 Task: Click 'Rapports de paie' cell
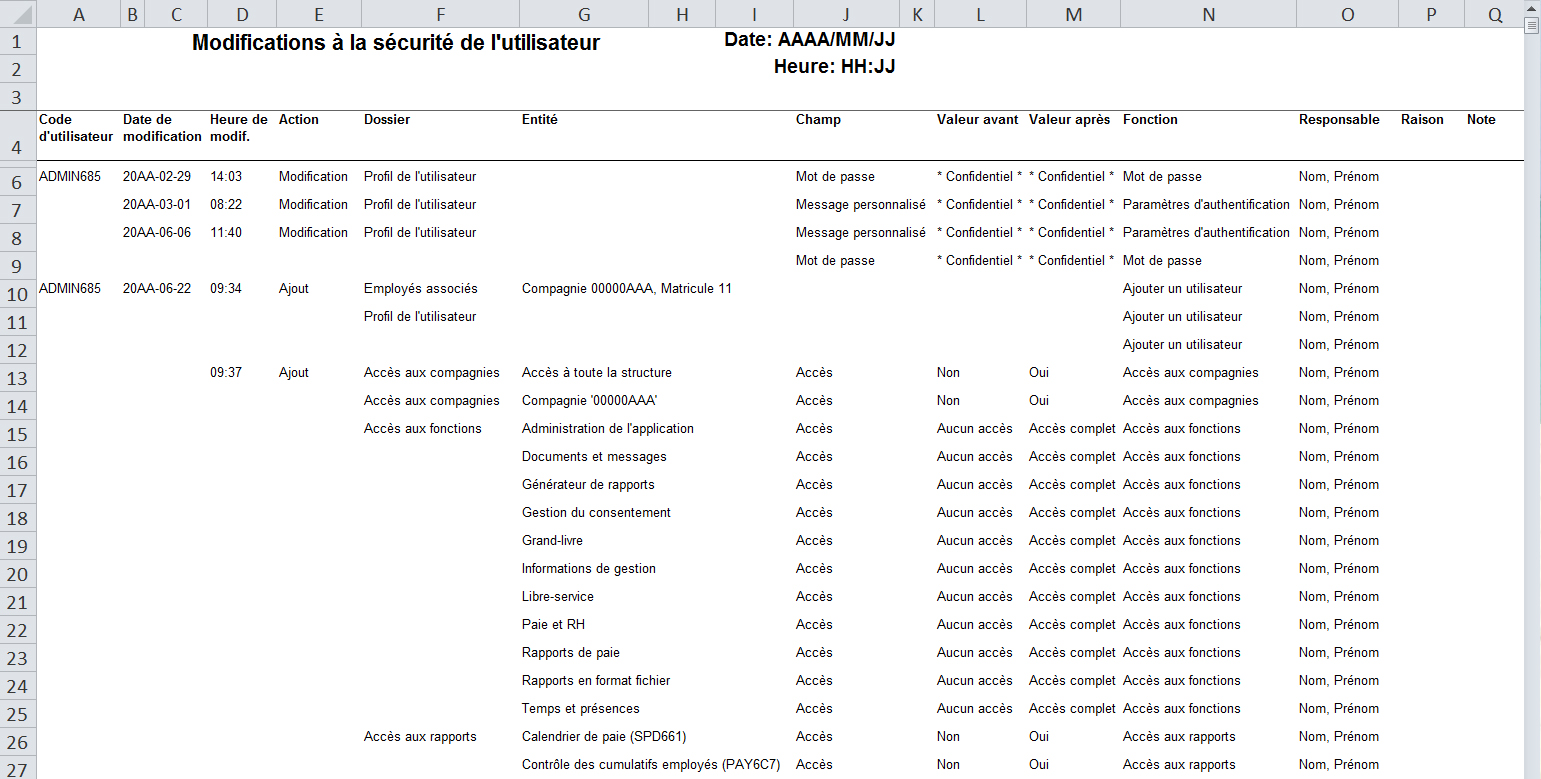pos(571,653)
